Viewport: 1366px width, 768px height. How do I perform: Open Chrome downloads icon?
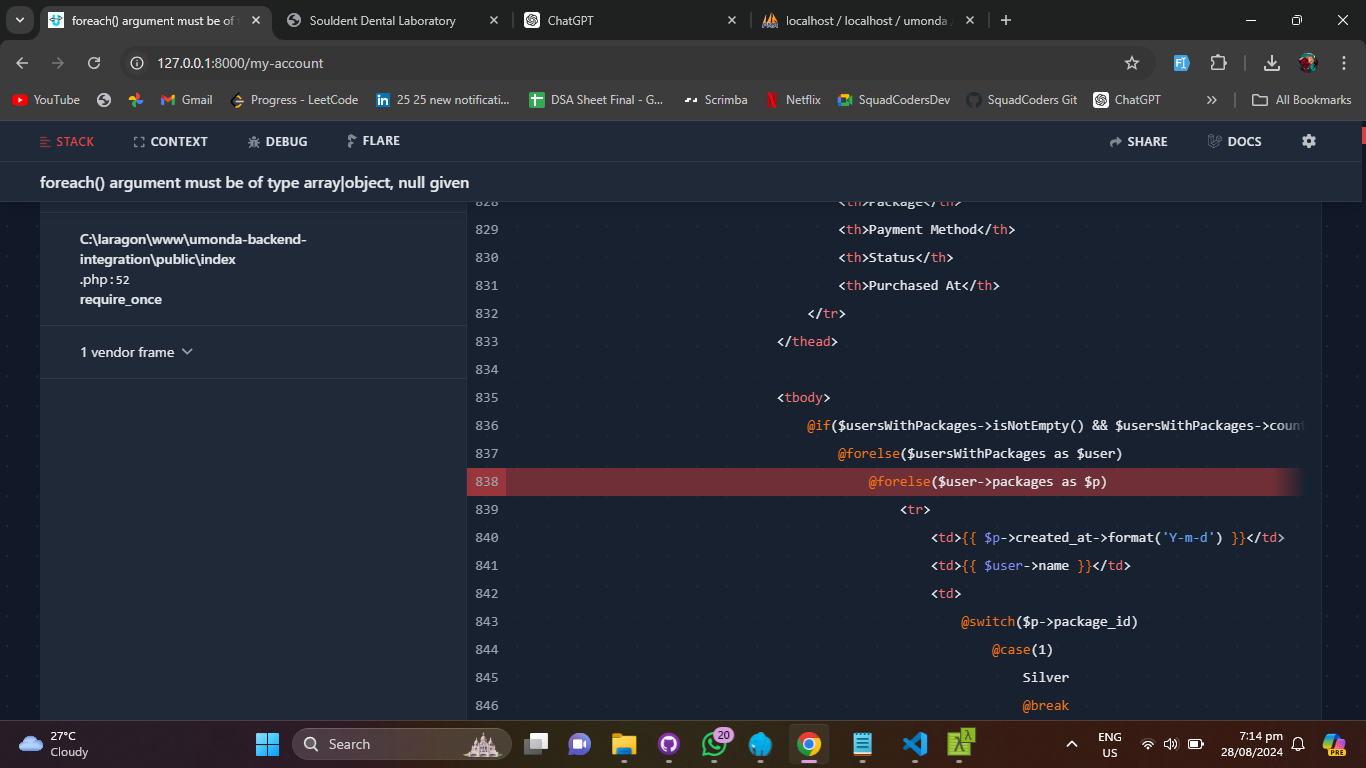(x=1272, y=63)
